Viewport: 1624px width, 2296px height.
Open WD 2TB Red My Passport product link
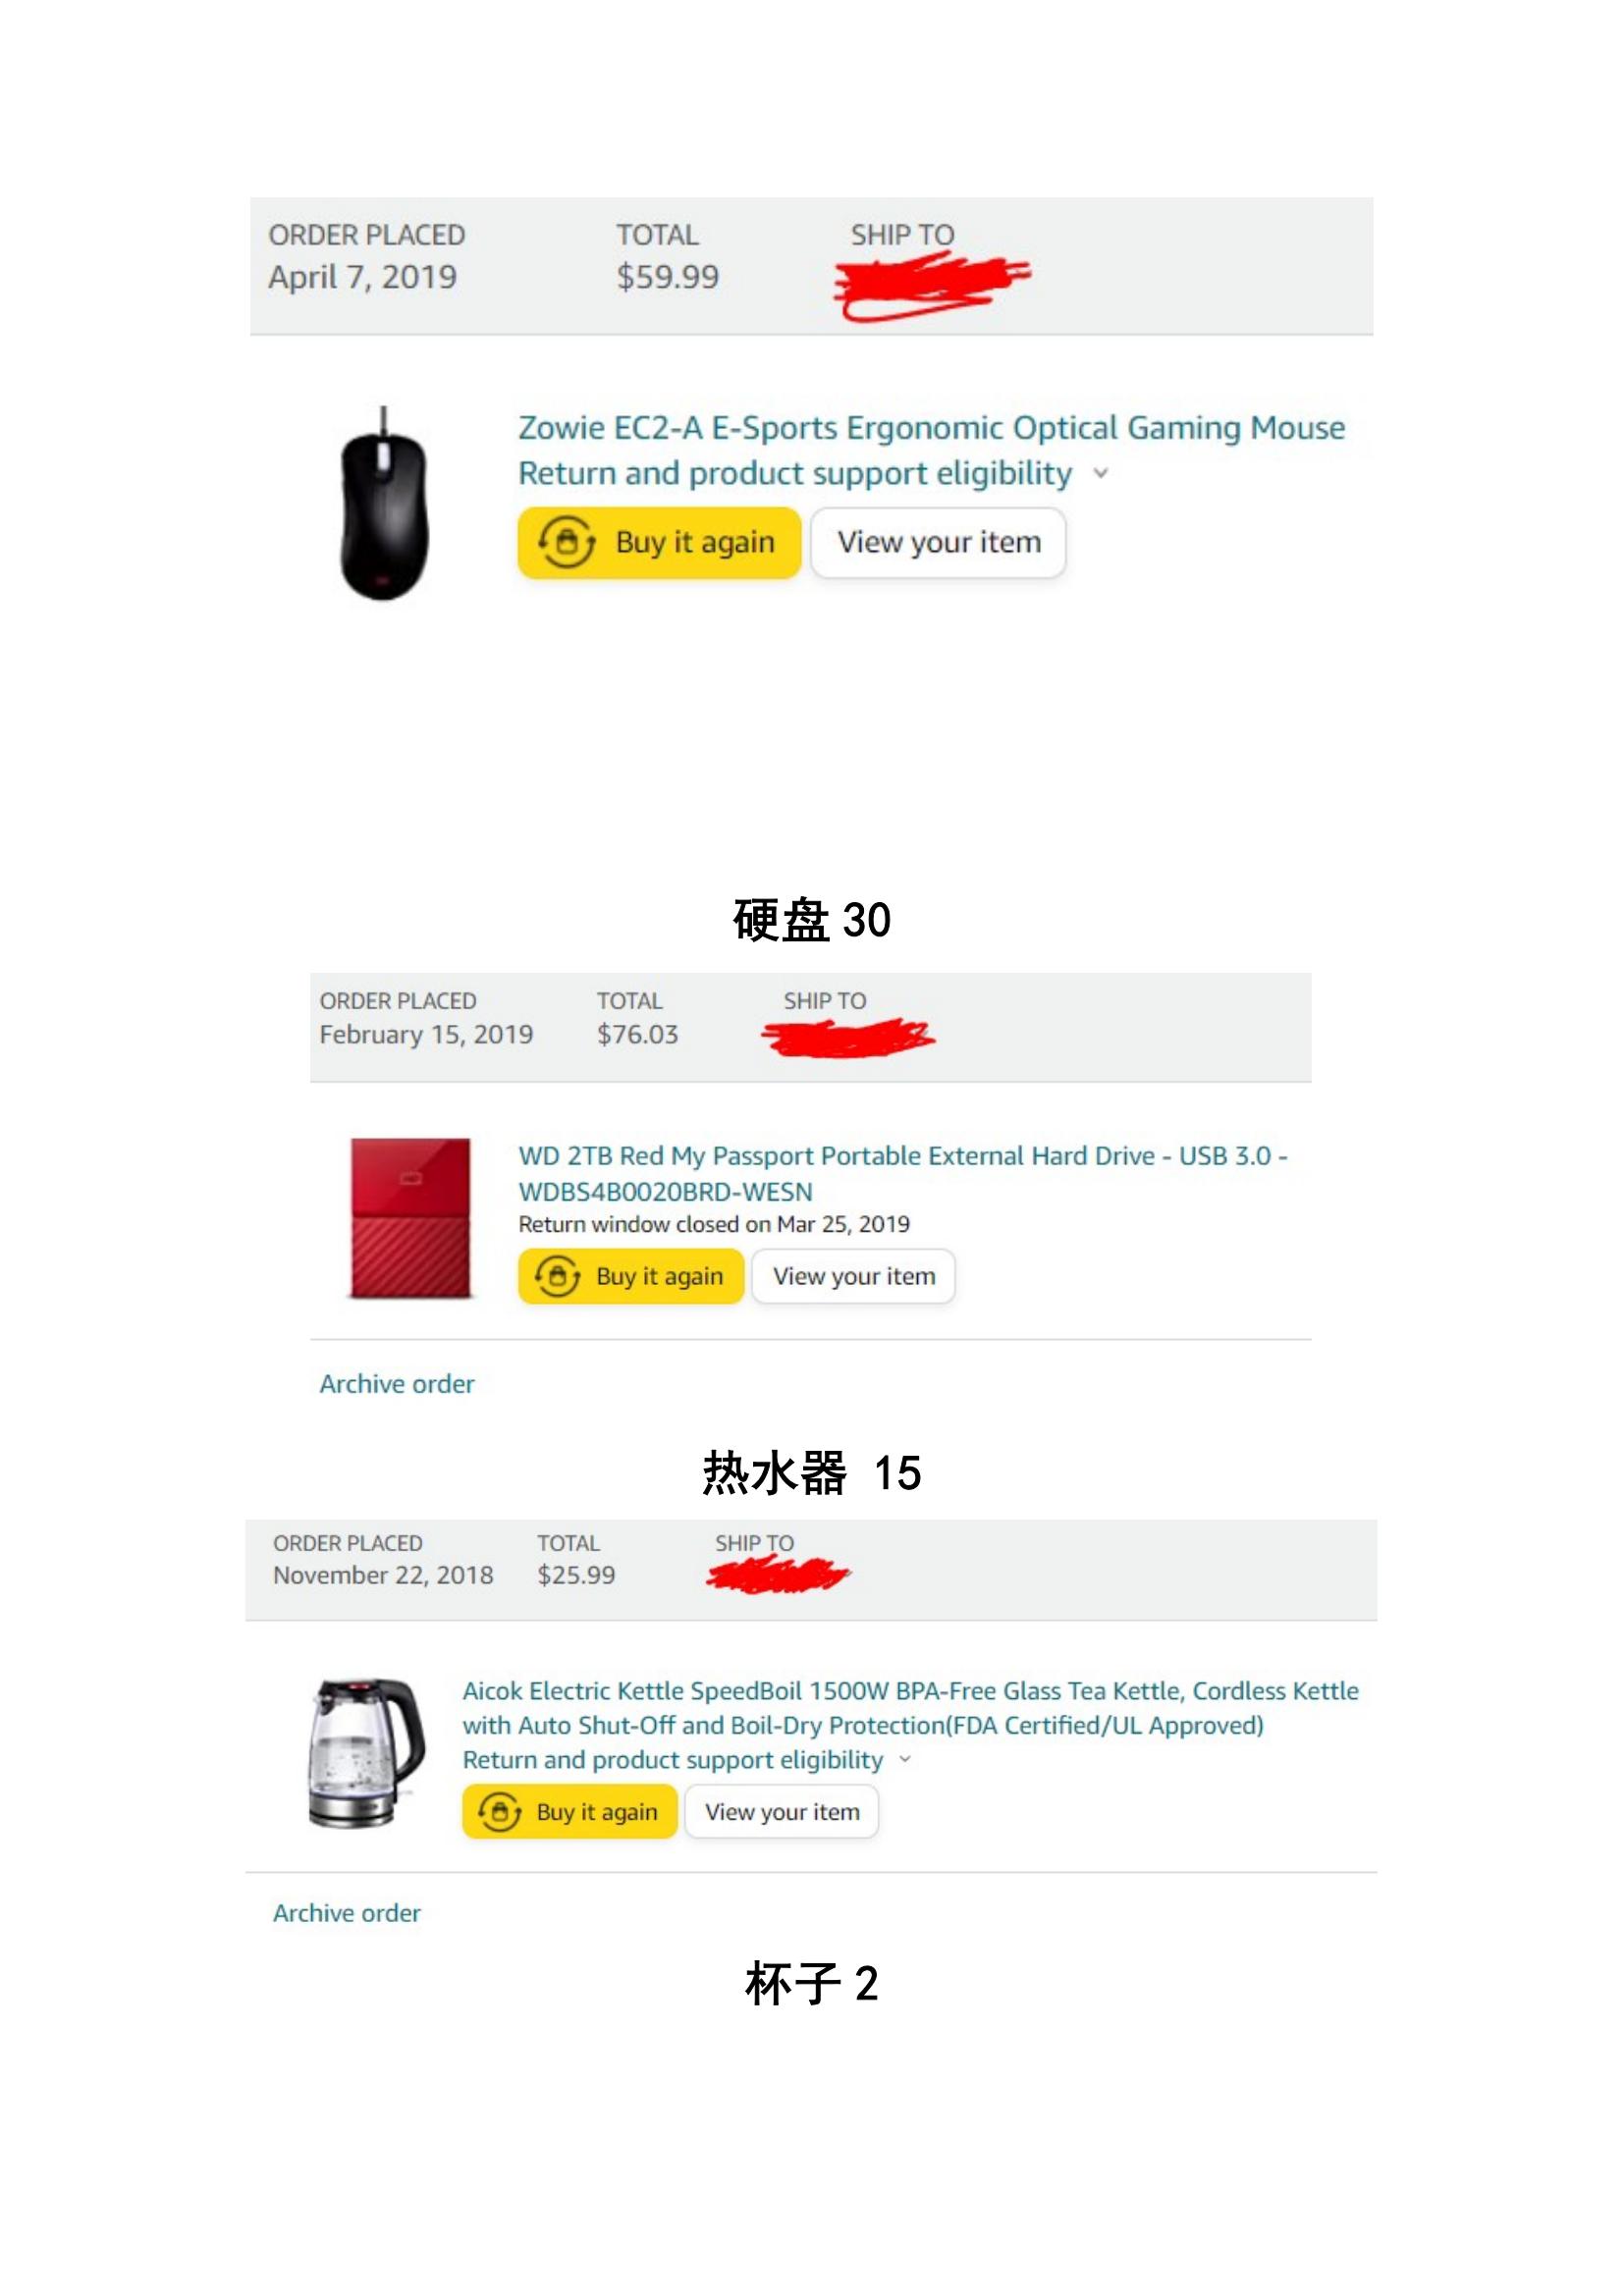click(903, 1173)
